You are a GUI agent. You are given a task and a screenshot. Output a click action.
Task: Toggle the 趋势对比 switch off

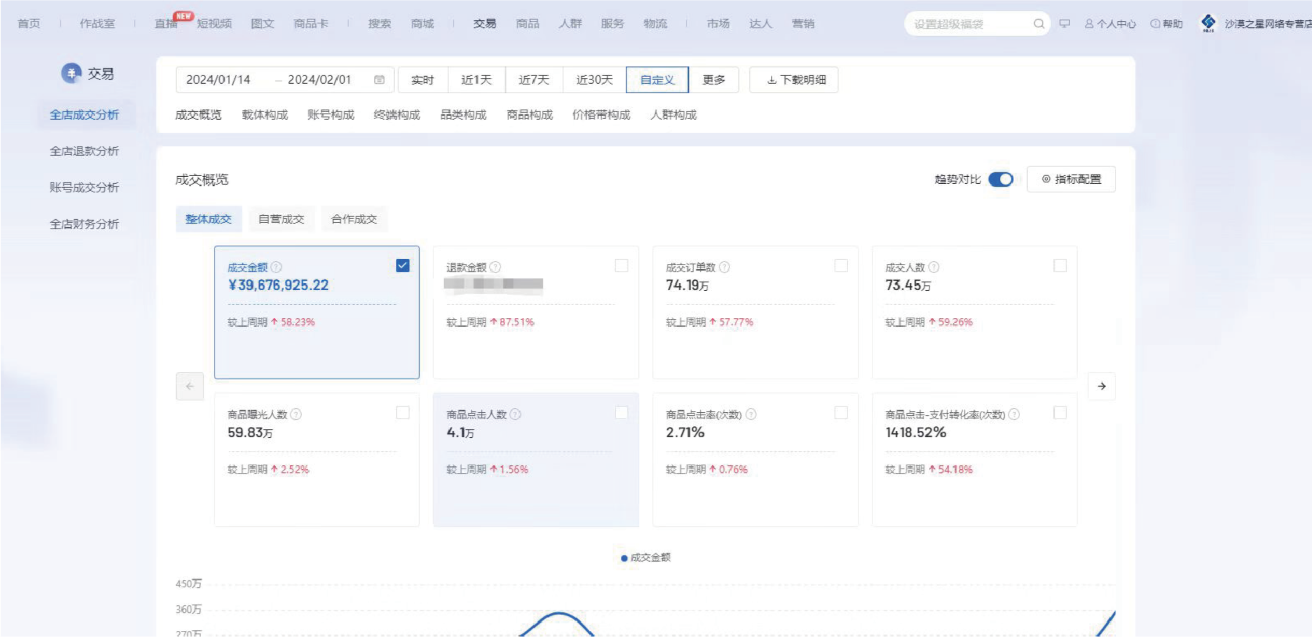[1000, 180]
